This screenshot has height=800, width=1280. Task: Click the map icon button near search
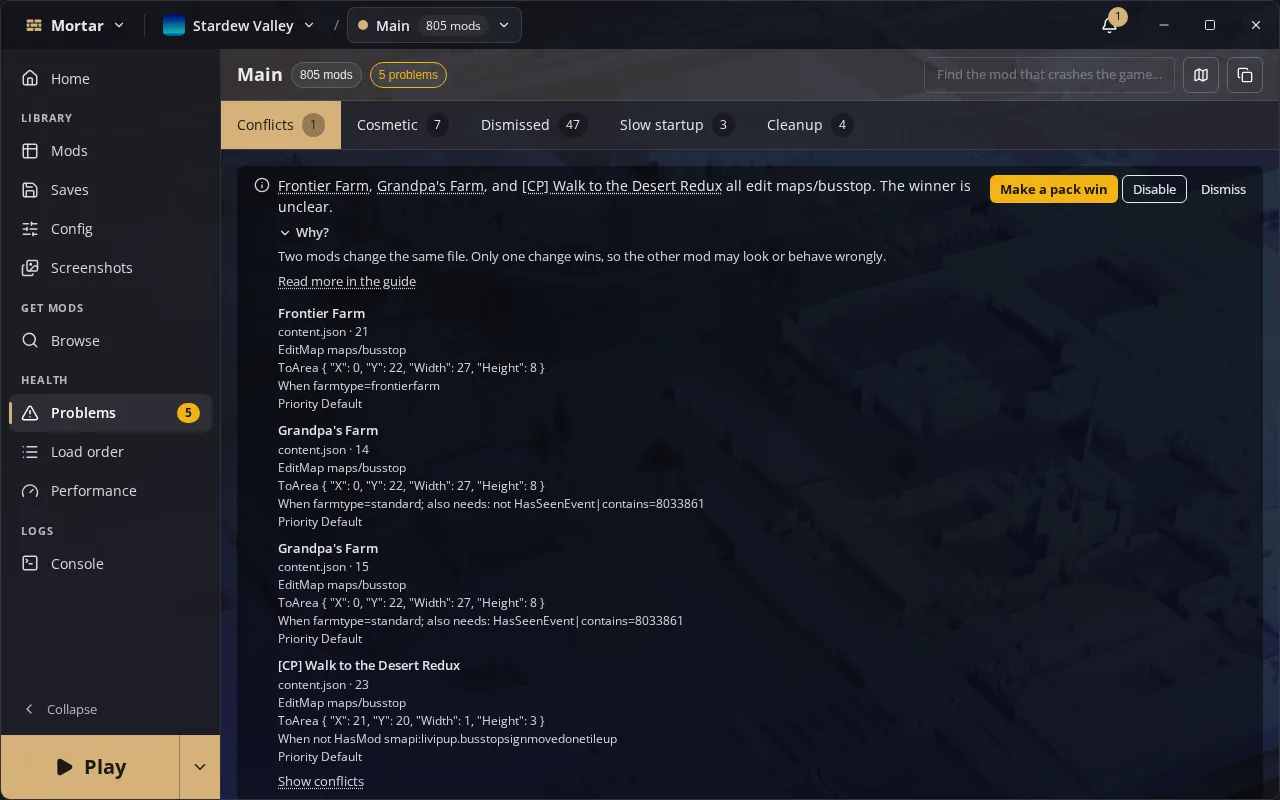pyautogui.click(x=1201, y=75)
